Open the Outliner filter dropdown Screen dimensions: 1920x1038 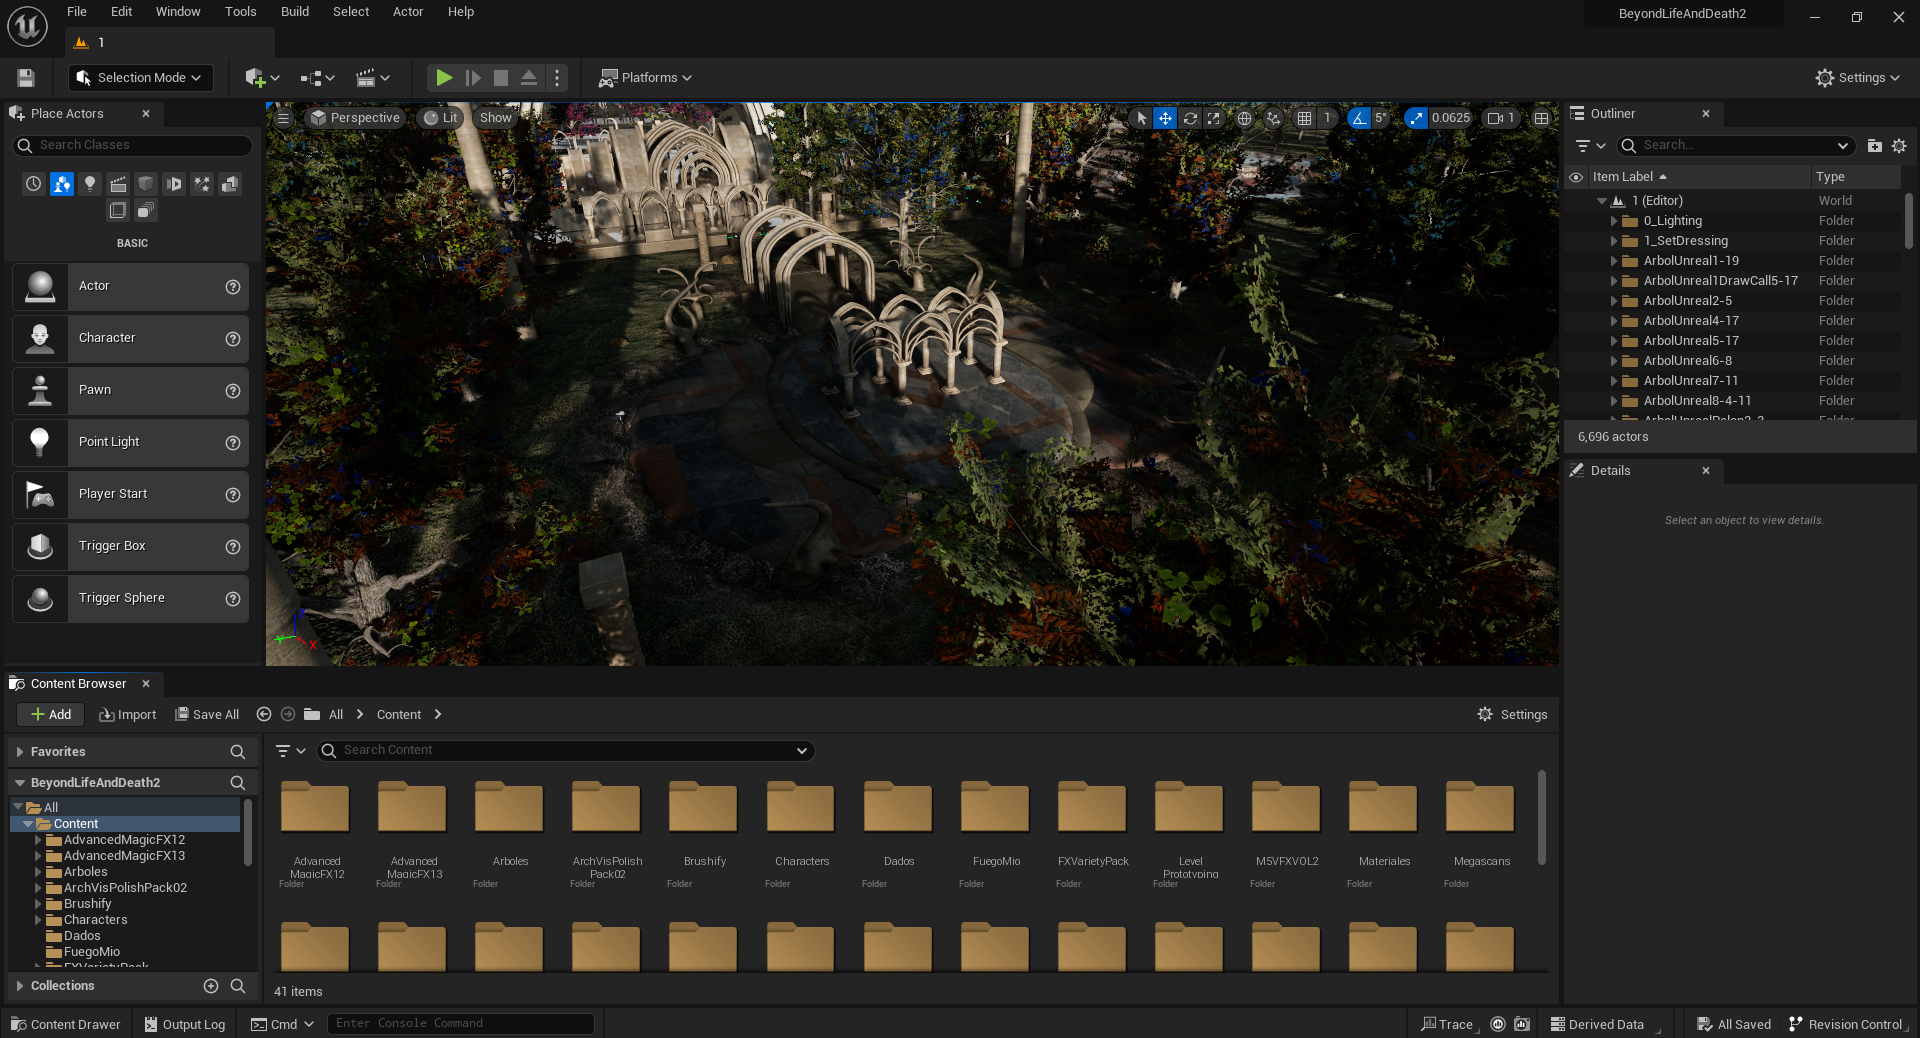point(1590,146)
